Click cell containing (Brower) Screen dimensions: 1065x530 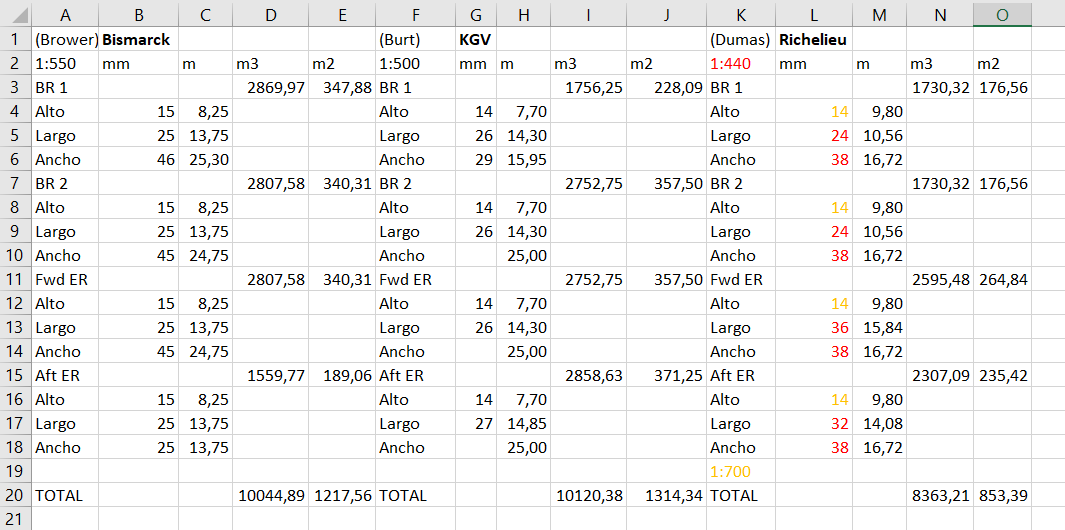[x=66, y=40]
